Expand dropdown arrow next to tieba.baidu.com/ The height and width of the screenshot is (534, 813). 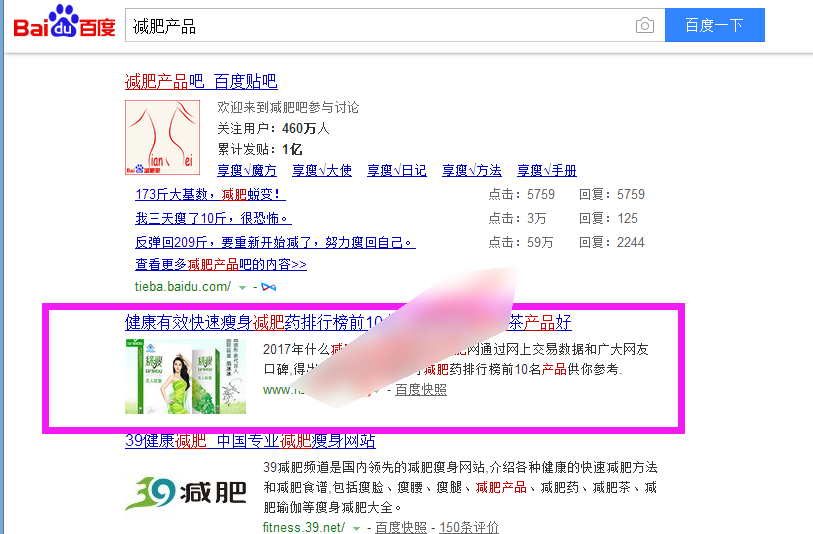point(242,287)
